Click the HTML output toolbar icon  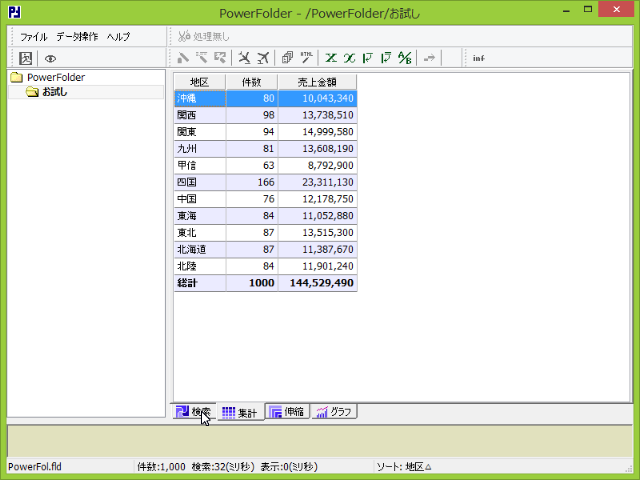pos(306,58)
